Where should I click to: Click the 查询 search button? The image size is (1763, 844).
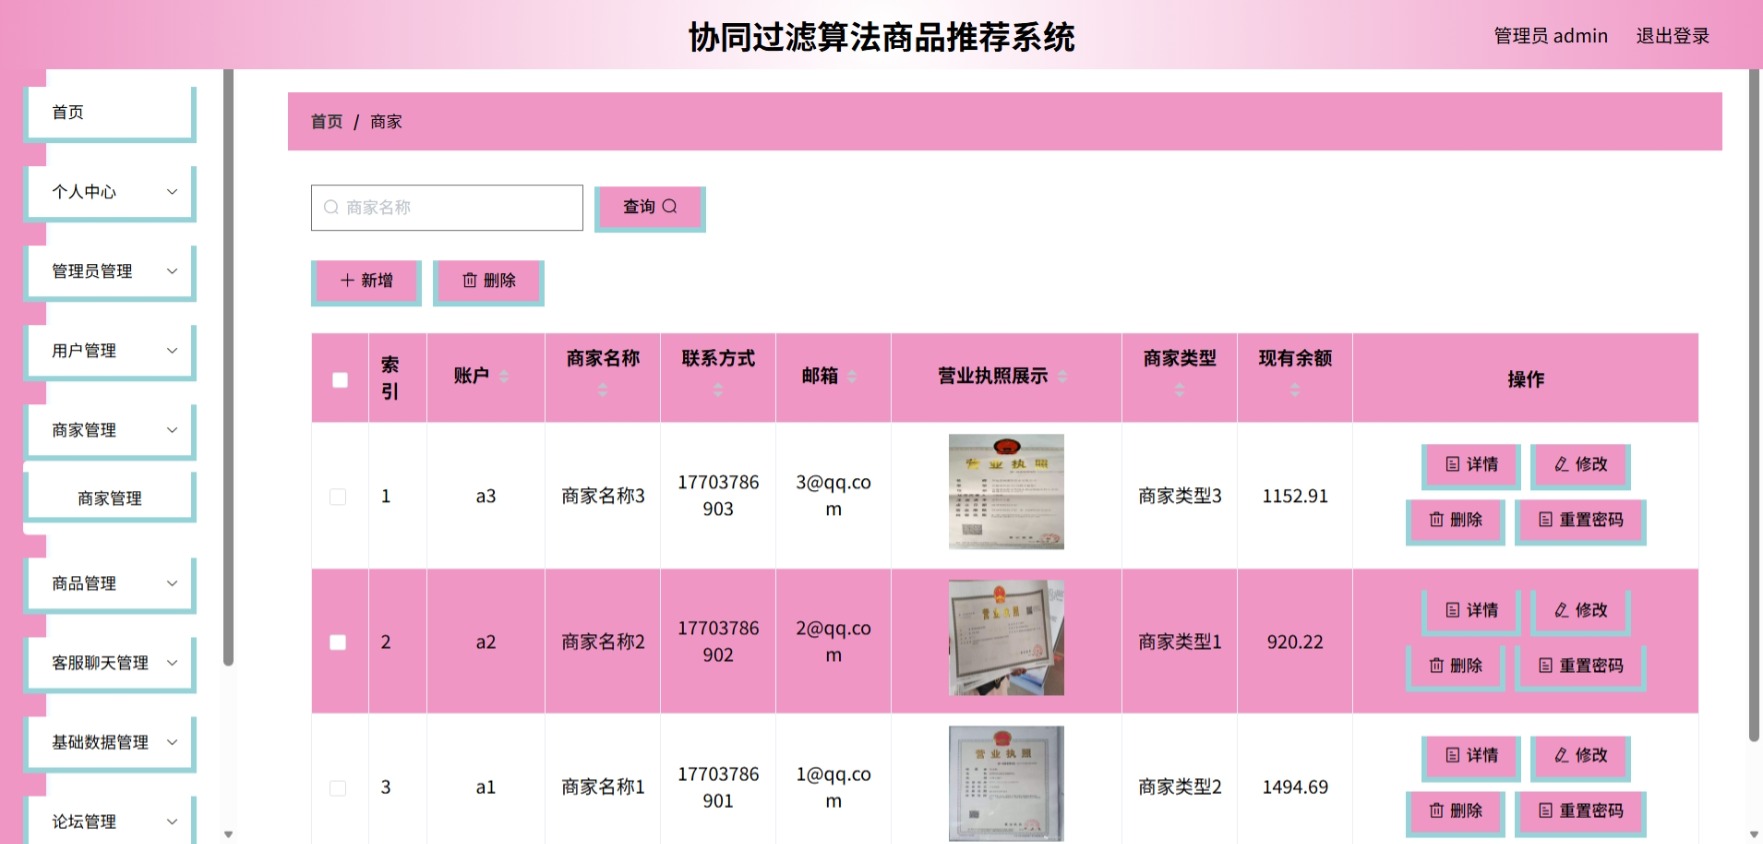pos(650,208)
